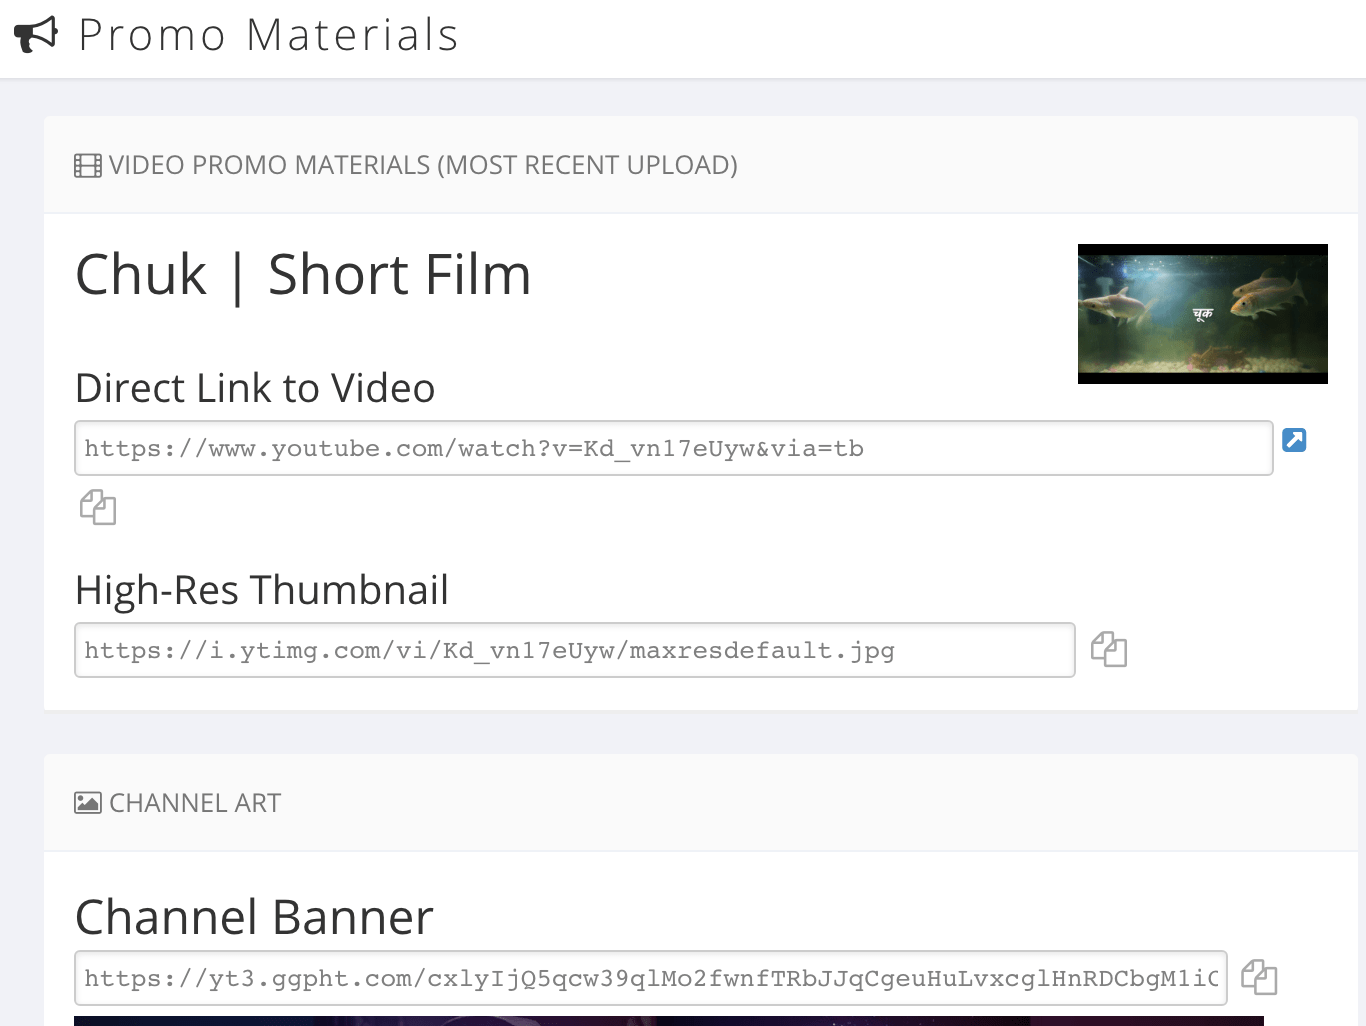The width and height of the screenshot is (1366, 1026).
Task: Click the picture icon next to Channel Art
Action: tap(88, 803)
